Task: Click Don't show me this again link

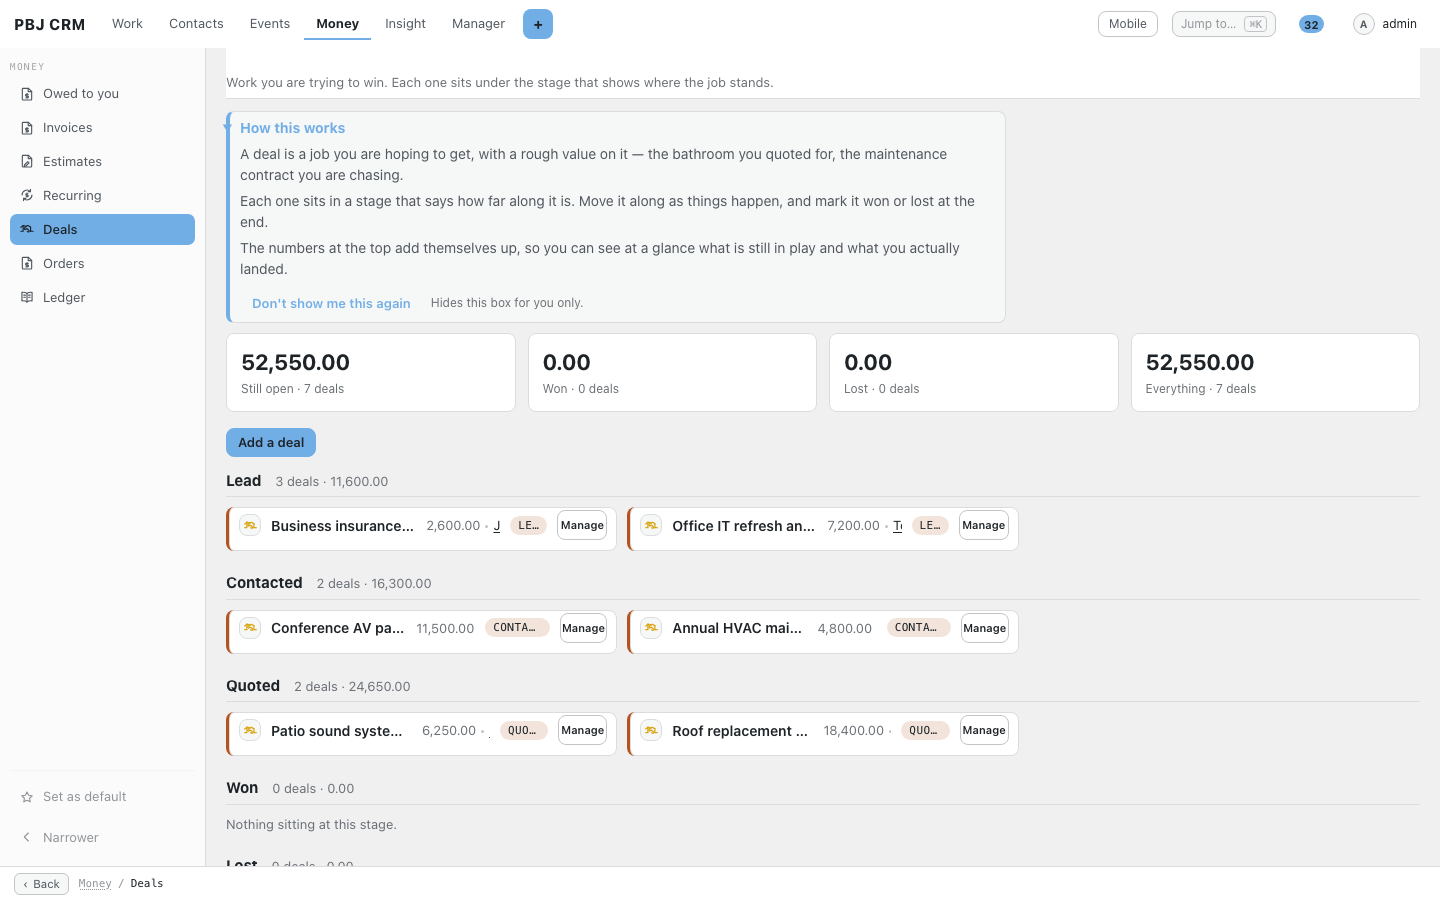Action: click(331, 304)
